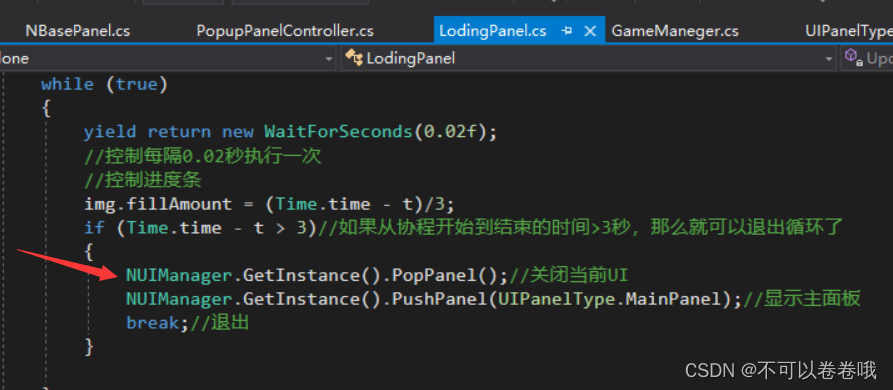Viewport: 893px width, 390px height.
Task: Click the 'break' keyword
Action: click(153, 323)
